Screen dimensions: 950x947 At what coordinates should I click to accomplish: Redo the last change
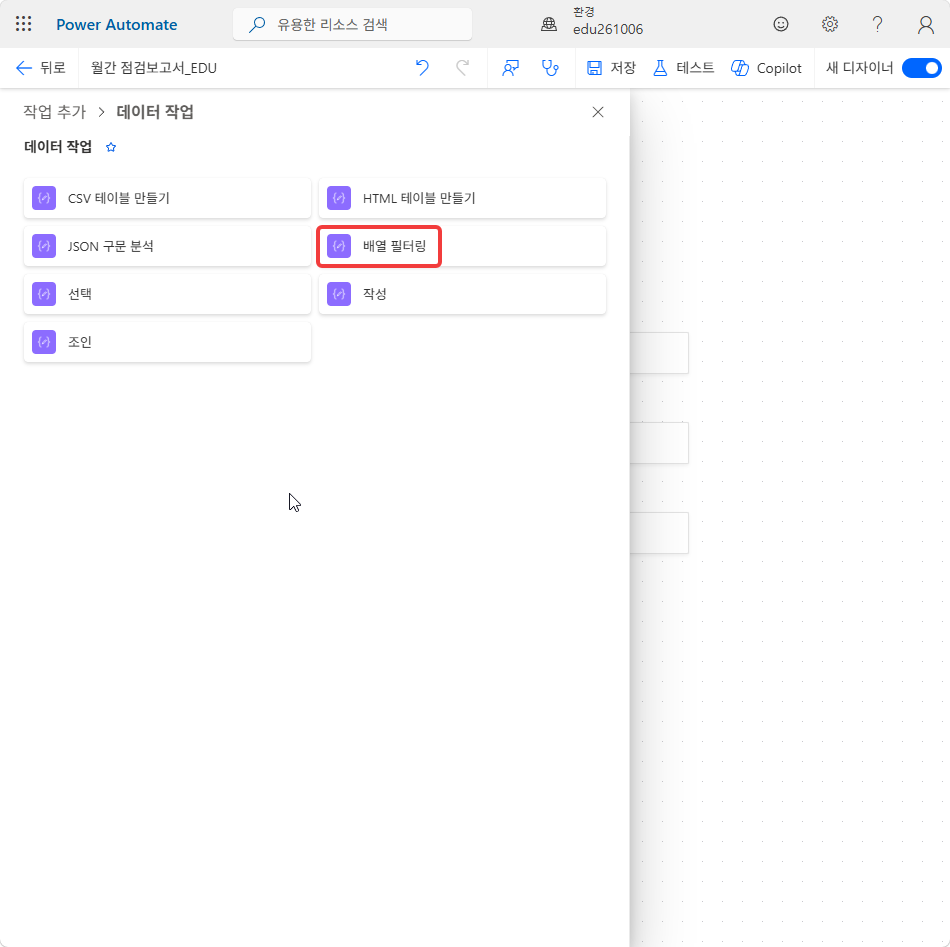point(462,68)
